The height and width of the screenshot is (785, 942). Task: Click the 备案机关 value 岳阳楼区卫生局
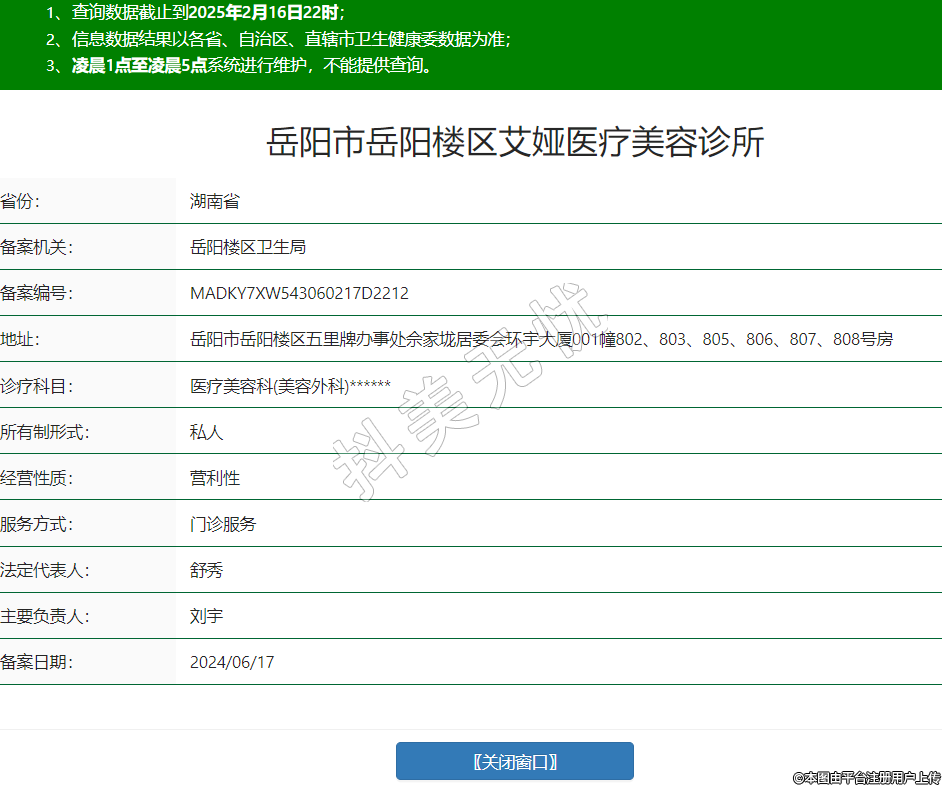click(x=248, y=247)
